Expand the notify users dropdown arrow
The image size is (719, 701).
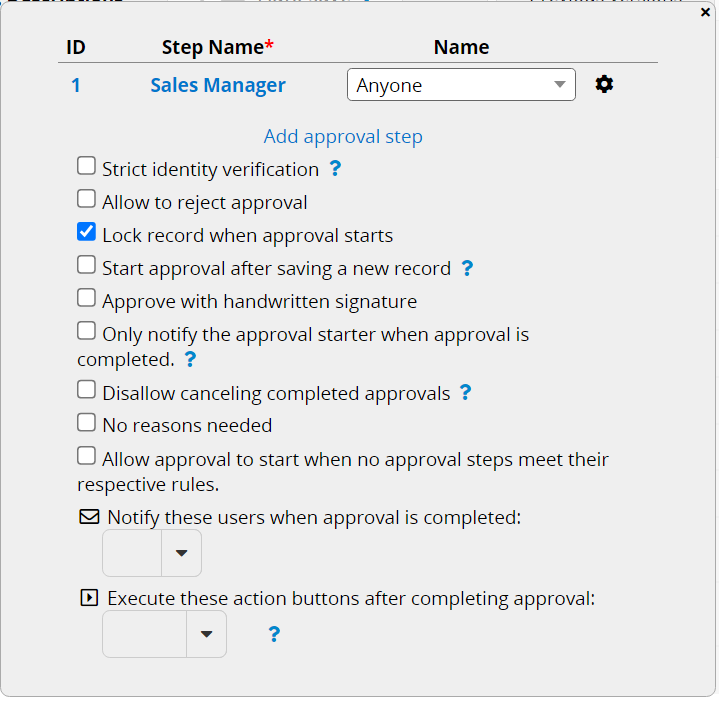pyautogui.click(x=182, y=553)
